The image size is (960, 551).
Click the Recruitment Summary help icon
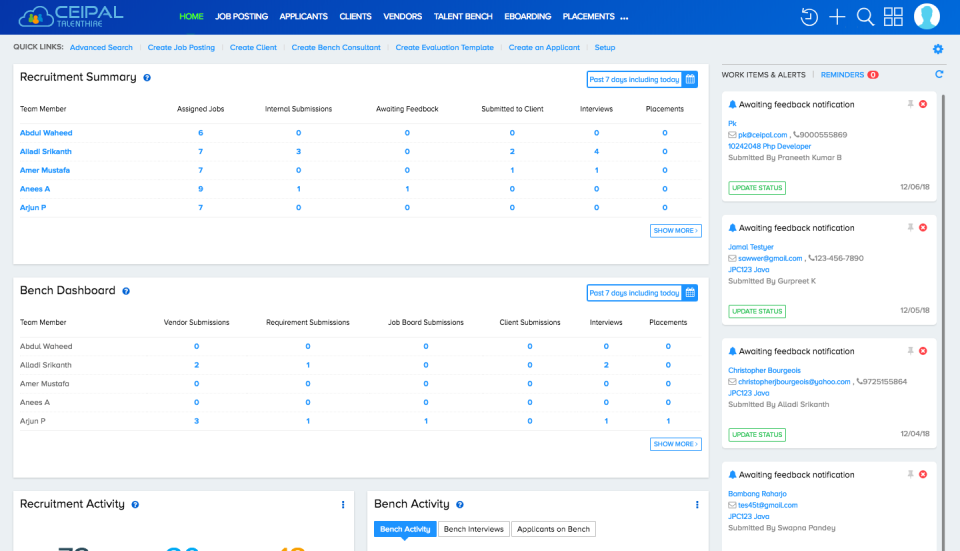pyautogui.click(x=147, y=78)
